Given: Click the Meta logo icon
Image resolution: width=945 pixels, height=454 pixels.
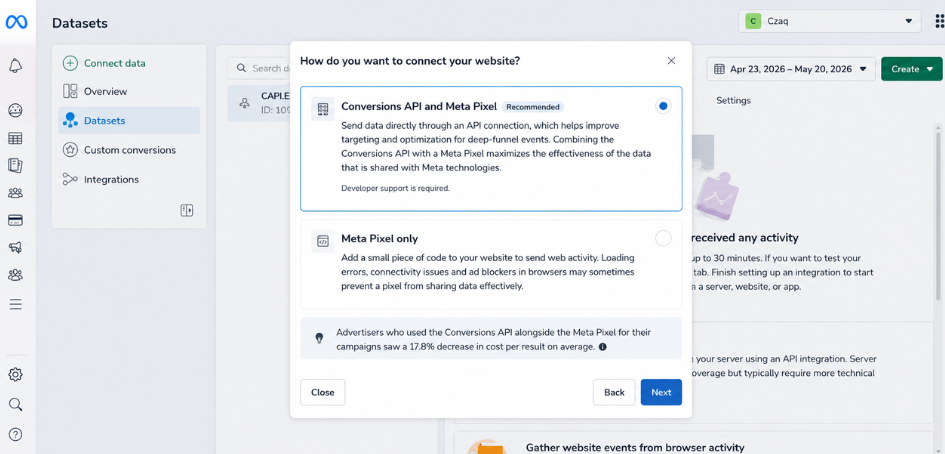Looking at the screenshot, I should pyautogui.click(x=16, y=22).
